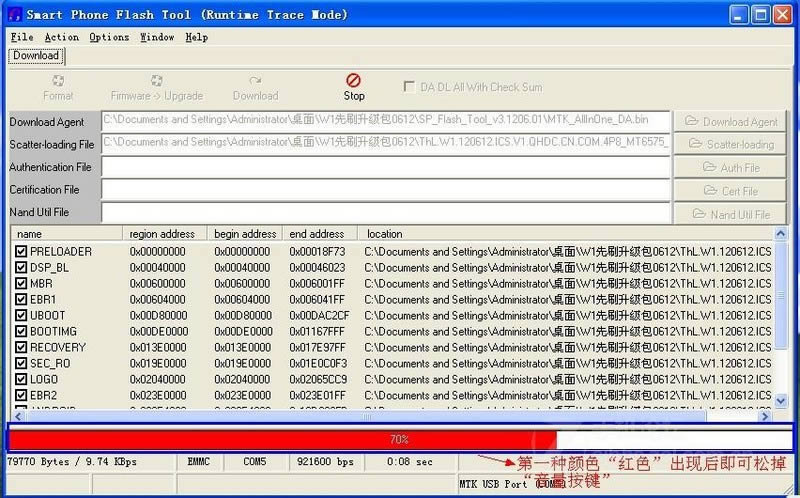This screenshot has width=800, height=498.
Task: Click the red Stop icon
Action: tap(354, 80)
